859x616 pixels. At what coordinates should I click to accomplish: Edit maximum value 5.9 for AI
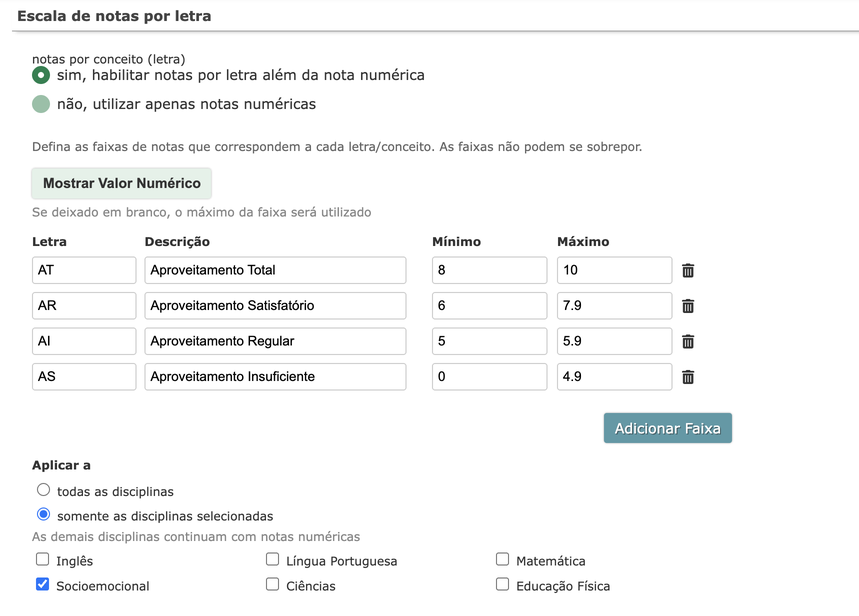615,341
